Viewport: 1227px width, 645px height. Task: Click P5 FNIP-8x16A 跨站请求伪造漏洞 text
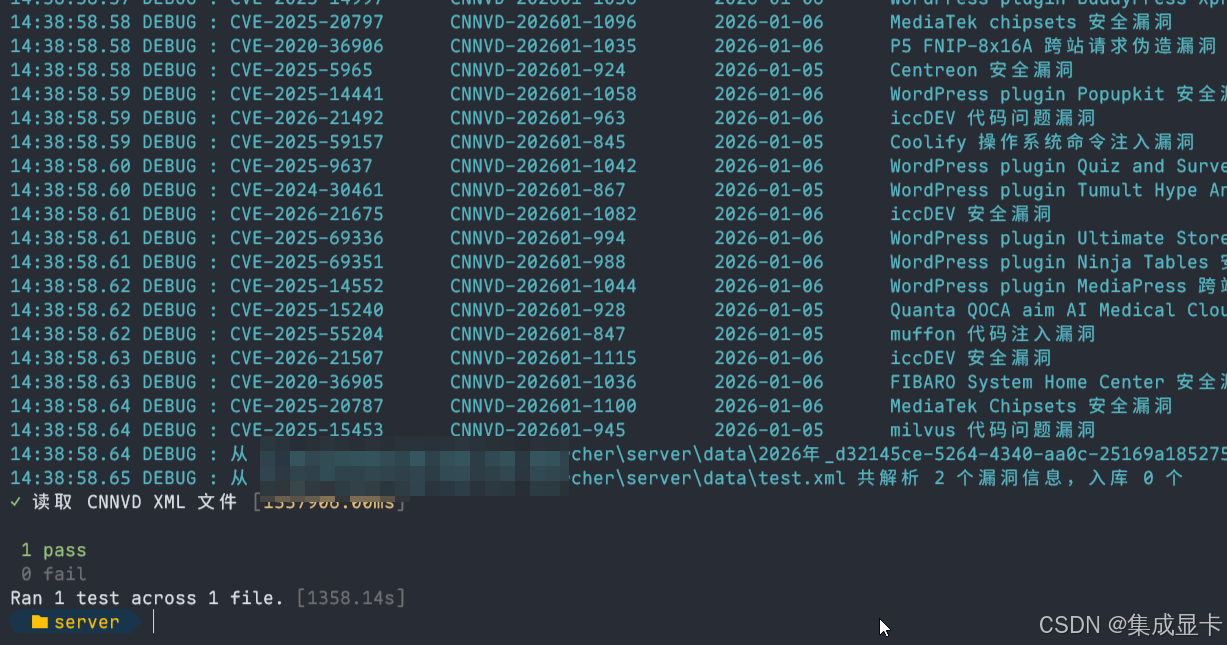(1053, 46)
